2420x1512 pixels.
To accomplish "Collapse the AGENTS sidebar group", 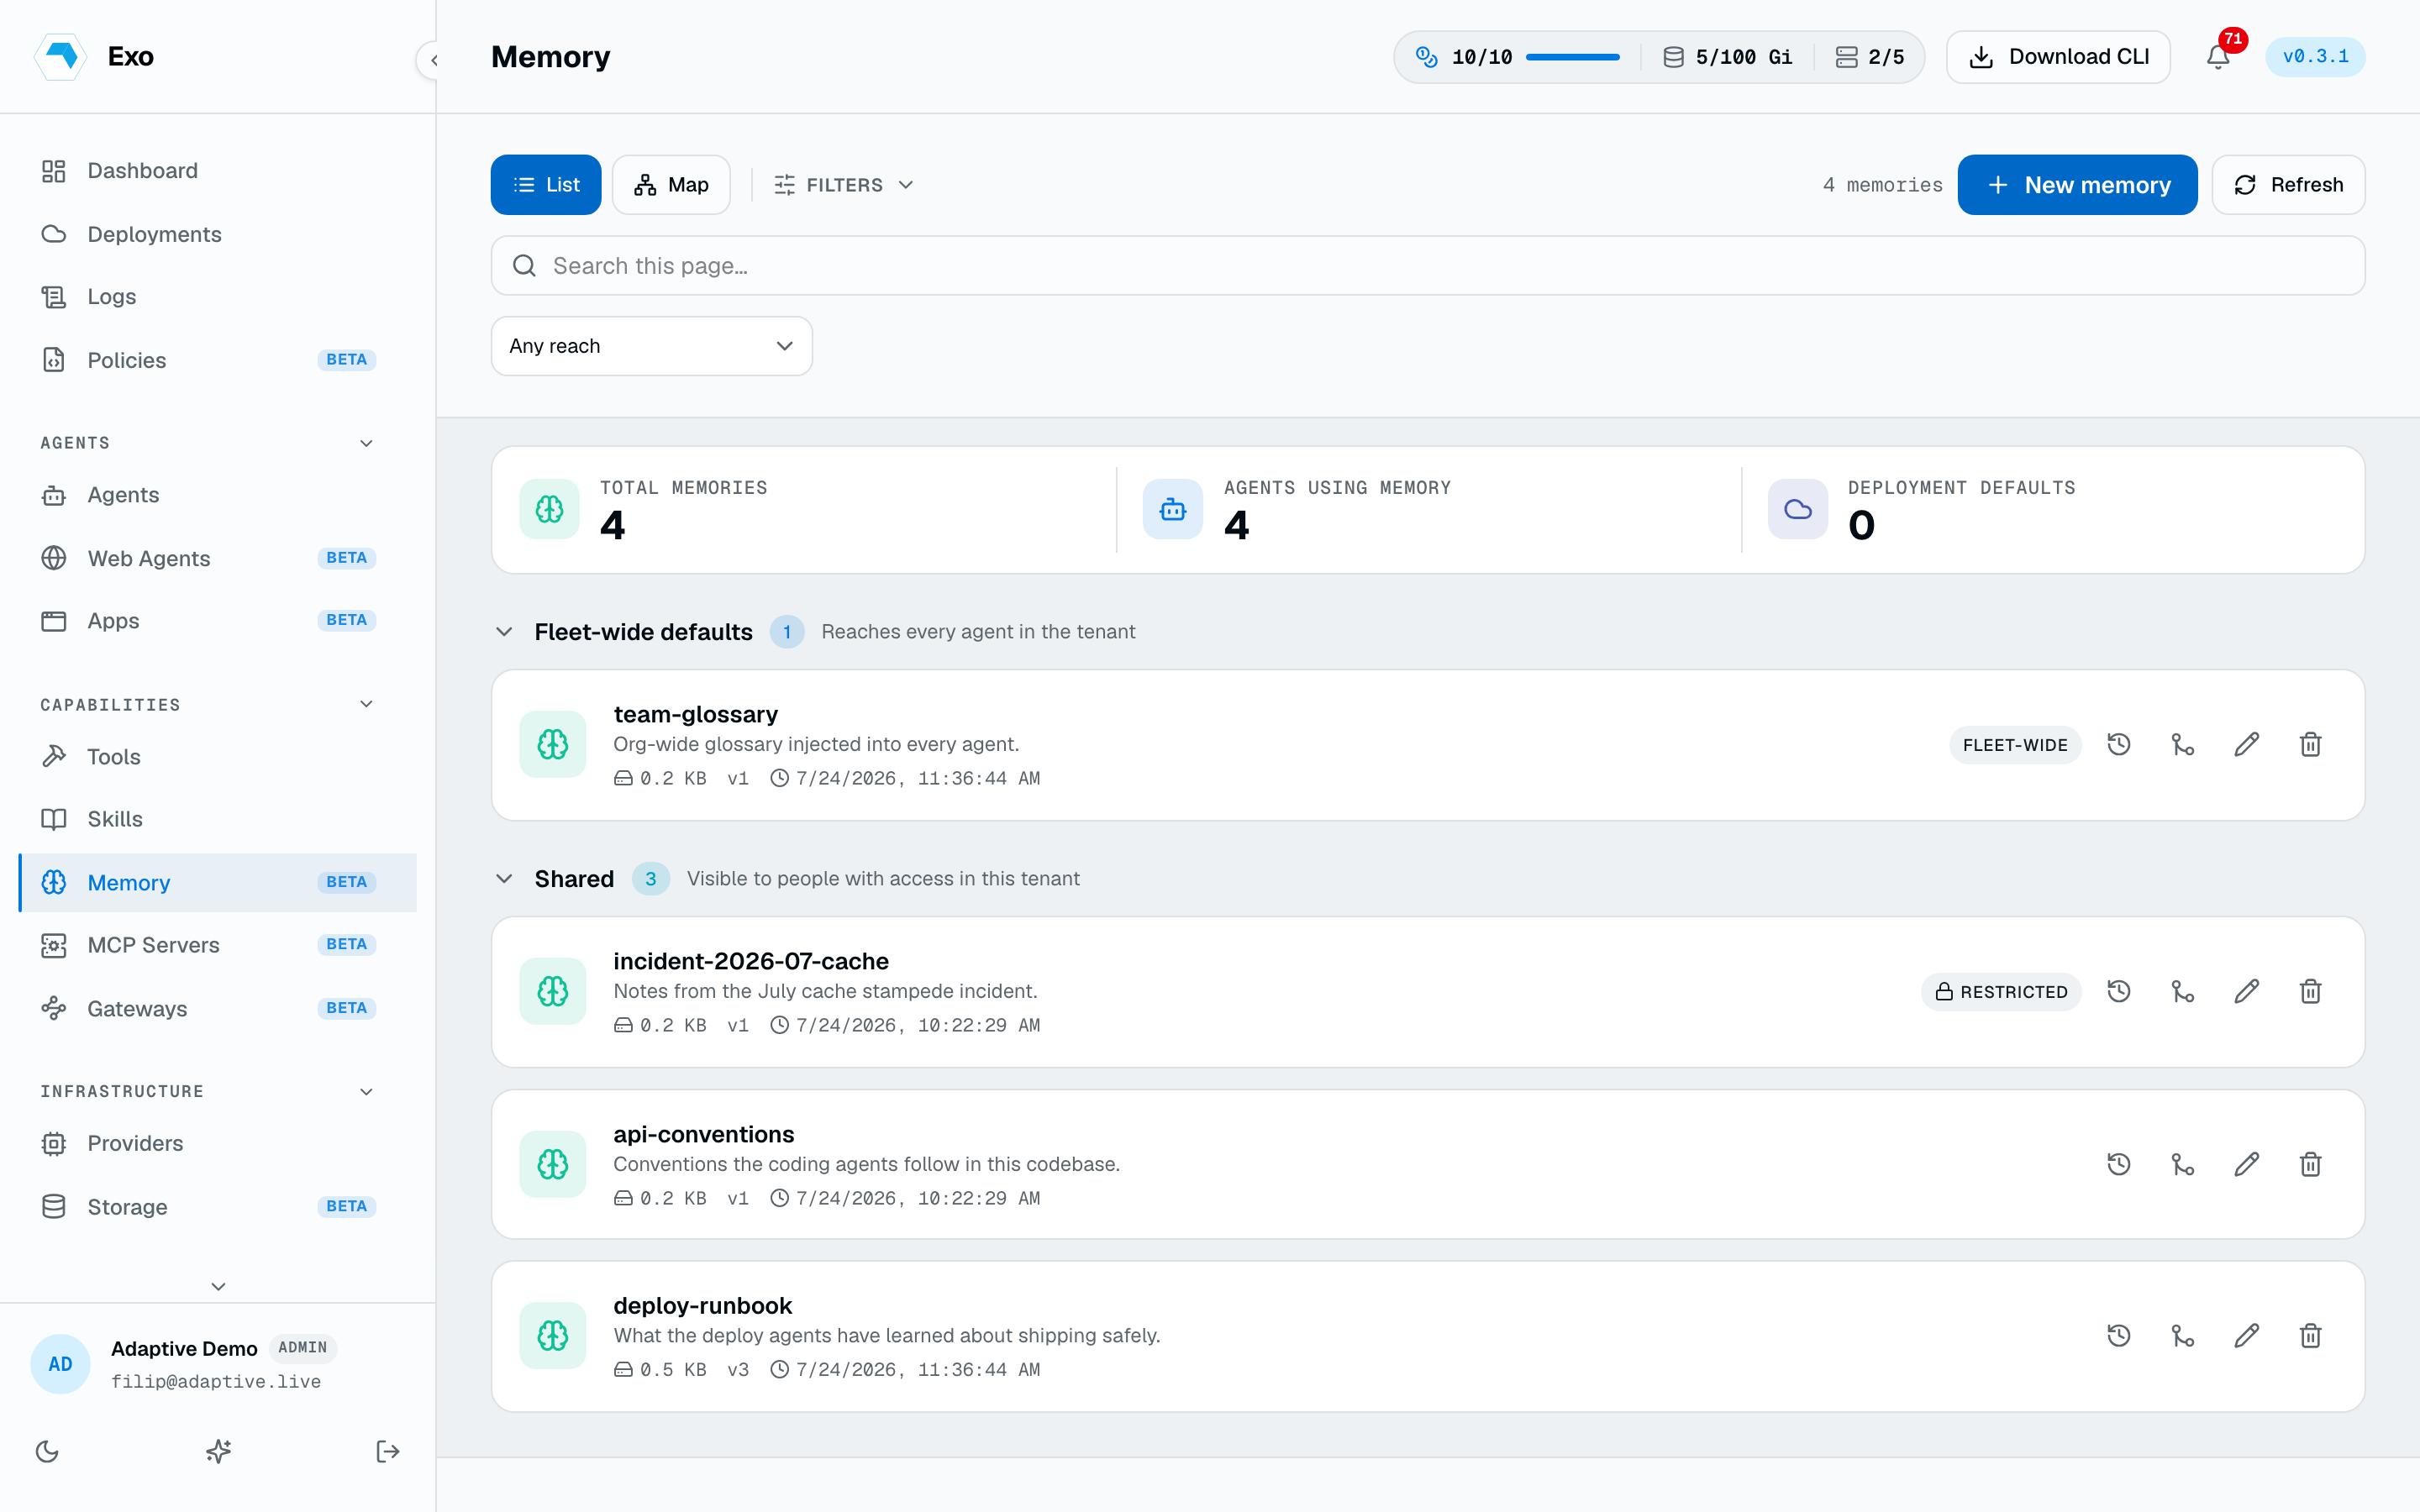I will pos(366,443).
